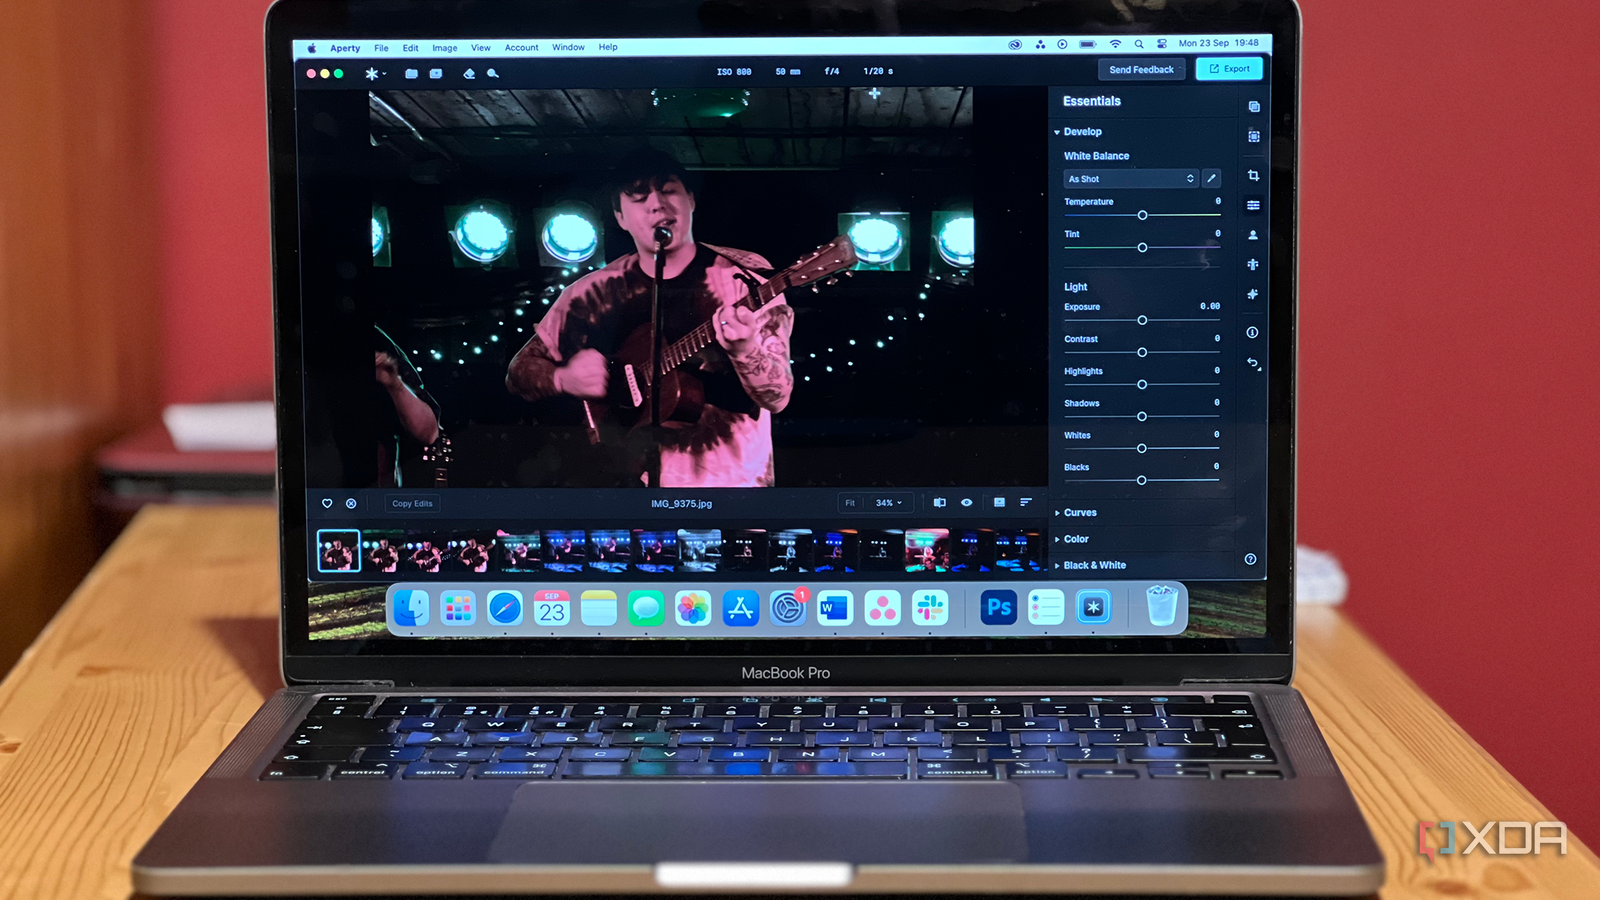The height and width of the screenshot is (900, 1600).
Task: Open the 34% zoom level dropdown
Action: coord(888,502)
